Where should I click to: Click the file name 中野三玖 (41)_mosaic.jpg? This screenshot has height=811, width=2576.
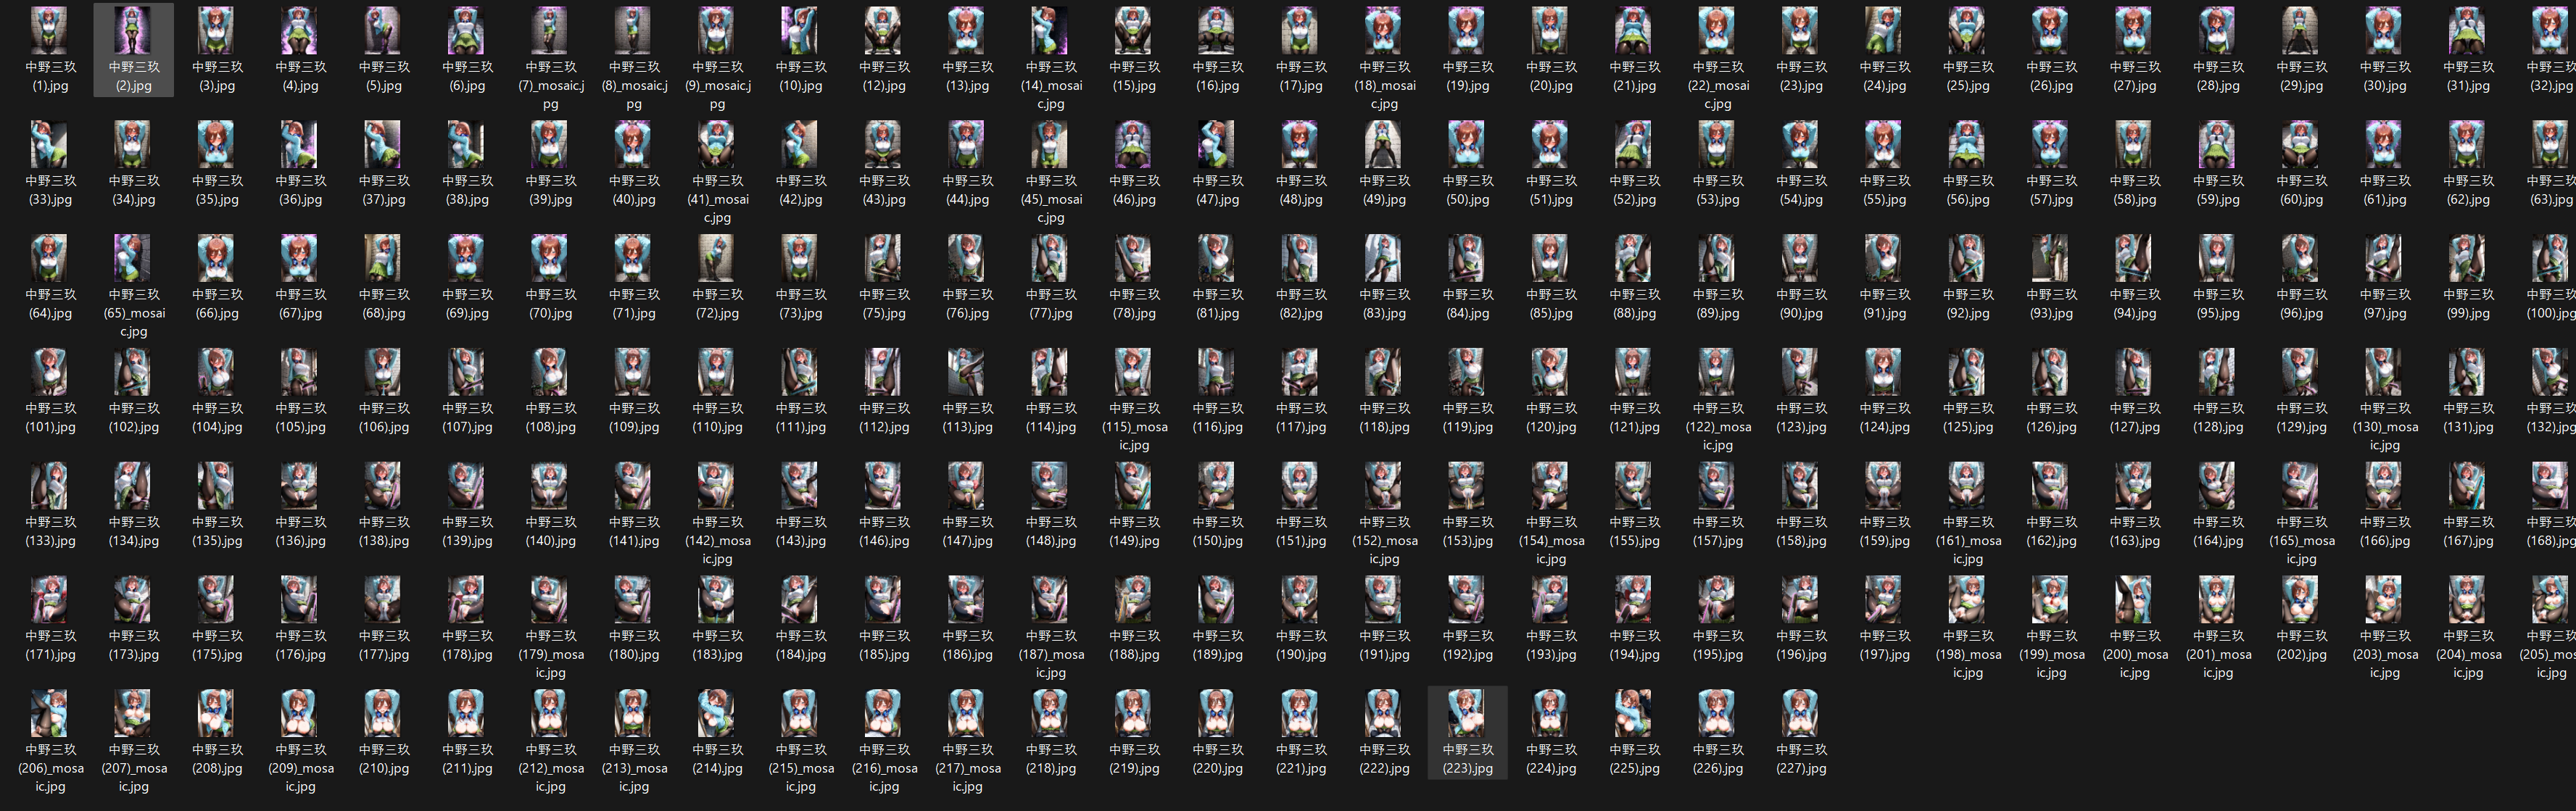click(717, 199)
